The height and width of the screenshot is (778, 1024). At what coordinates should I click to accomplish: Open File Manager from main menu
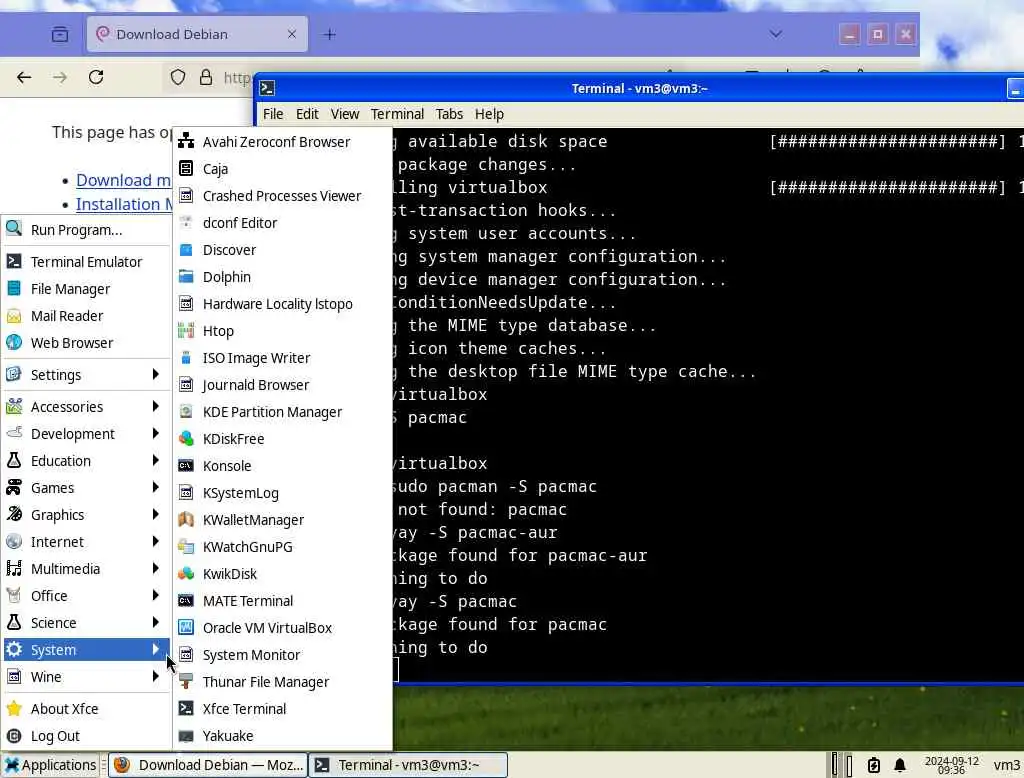(86, 289)
